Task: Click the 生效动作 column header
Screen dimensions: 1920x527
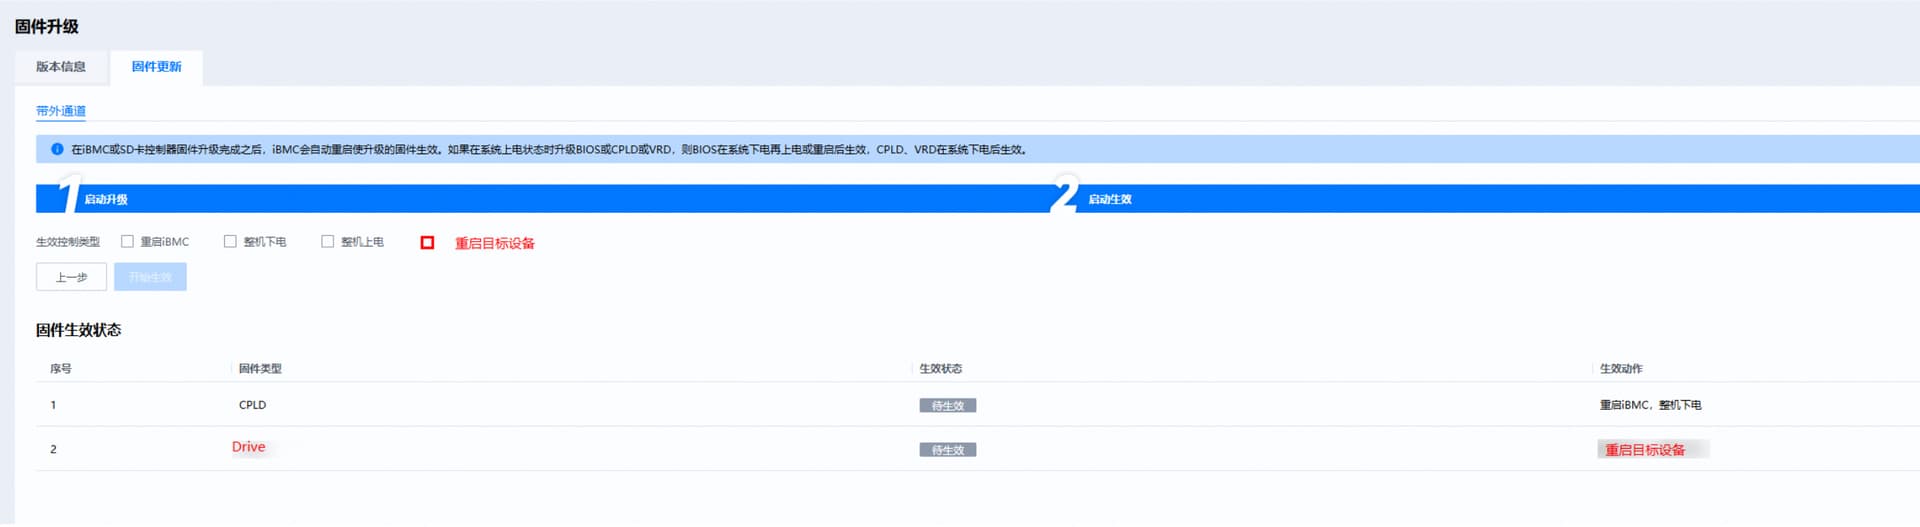Action: [1621, 368]
